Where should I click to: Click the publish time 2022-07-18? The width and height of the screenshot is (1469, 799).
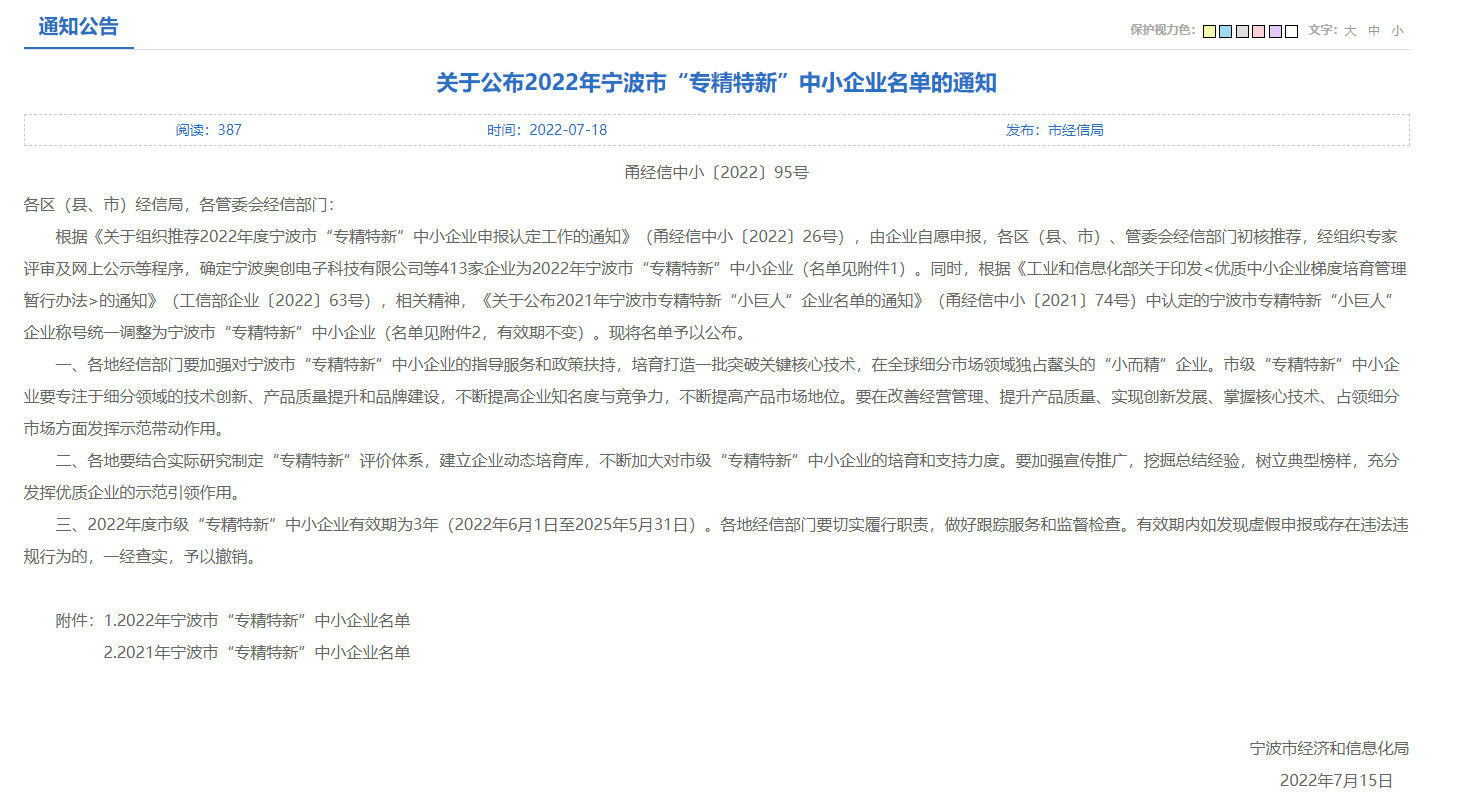pos(547,130)
